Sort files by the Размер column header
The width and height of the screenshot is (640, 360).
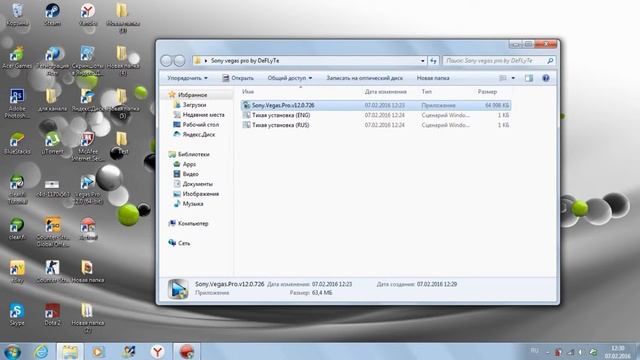pyautogui.click(x=487, y=92)
